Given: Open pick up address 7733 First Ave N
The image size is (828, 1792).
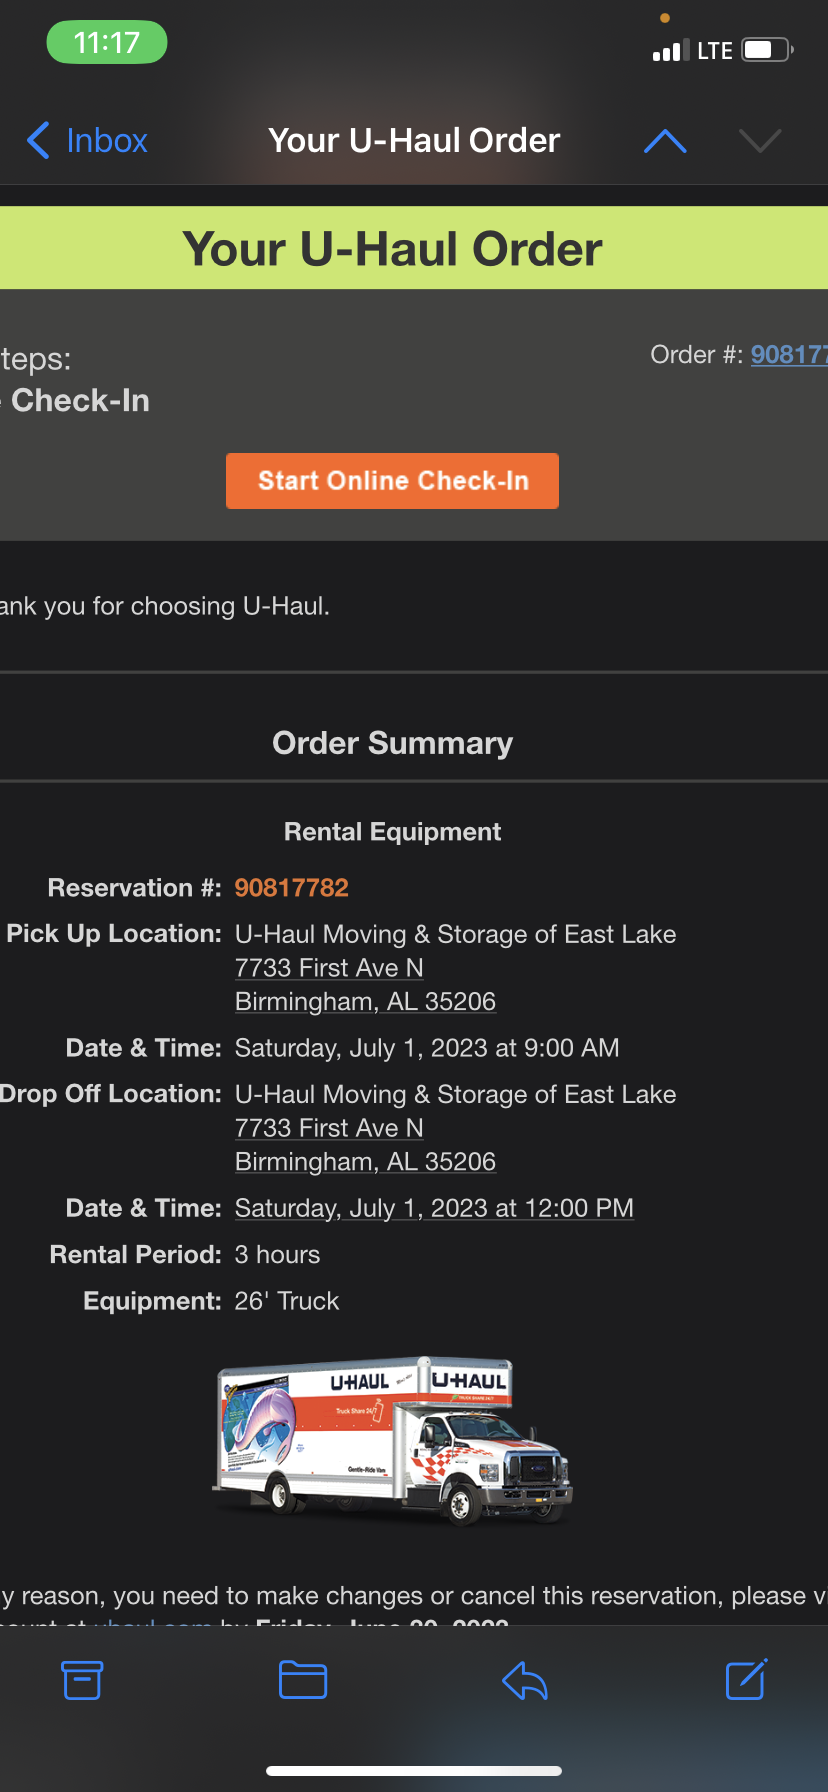Looking at the screenshot, I should tap(329, 968).
